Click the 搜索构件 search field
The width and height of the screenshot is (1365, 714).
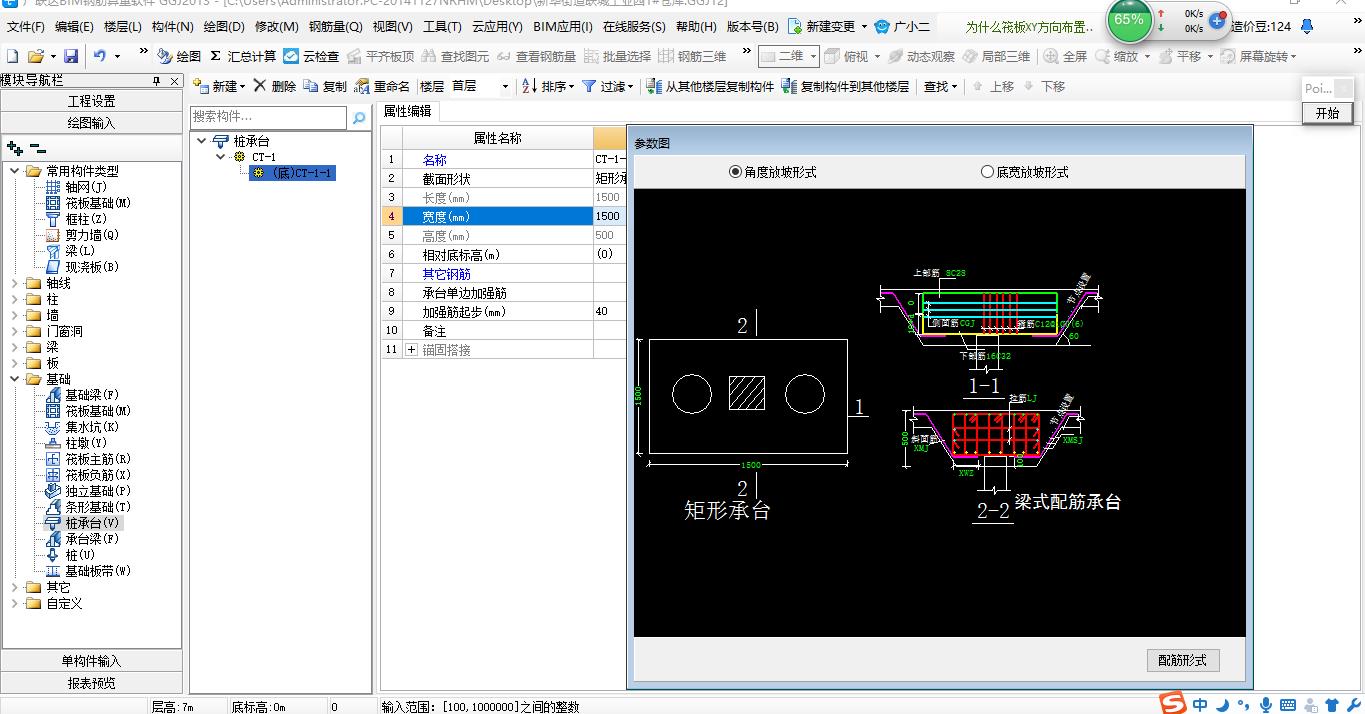[269, 118]
